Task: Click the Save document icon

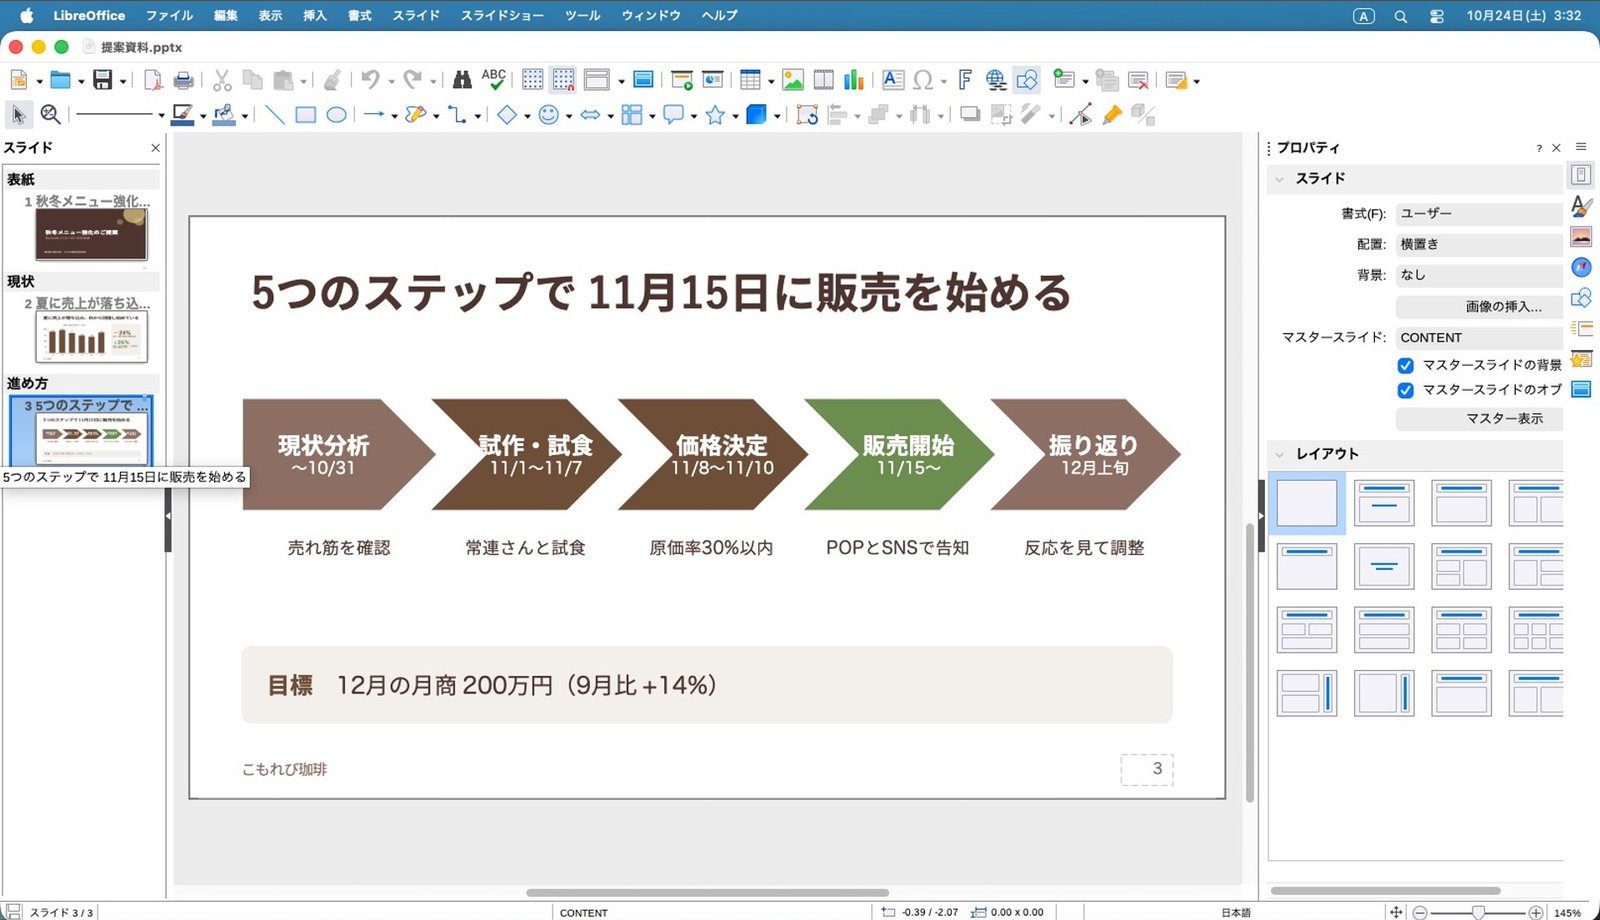Action: coord(102,80)
